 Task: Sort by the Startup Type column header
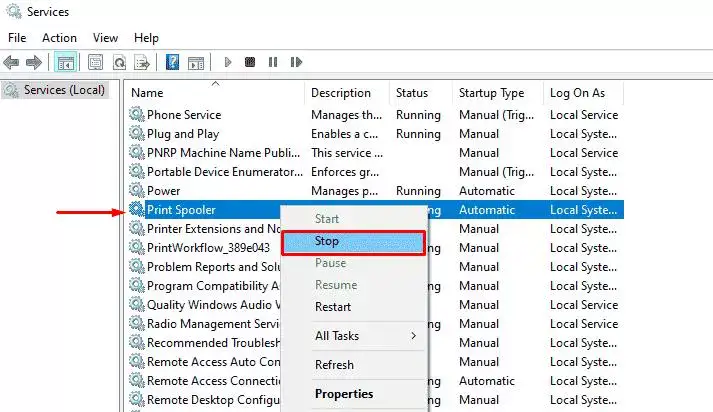(x=498, y=93)
